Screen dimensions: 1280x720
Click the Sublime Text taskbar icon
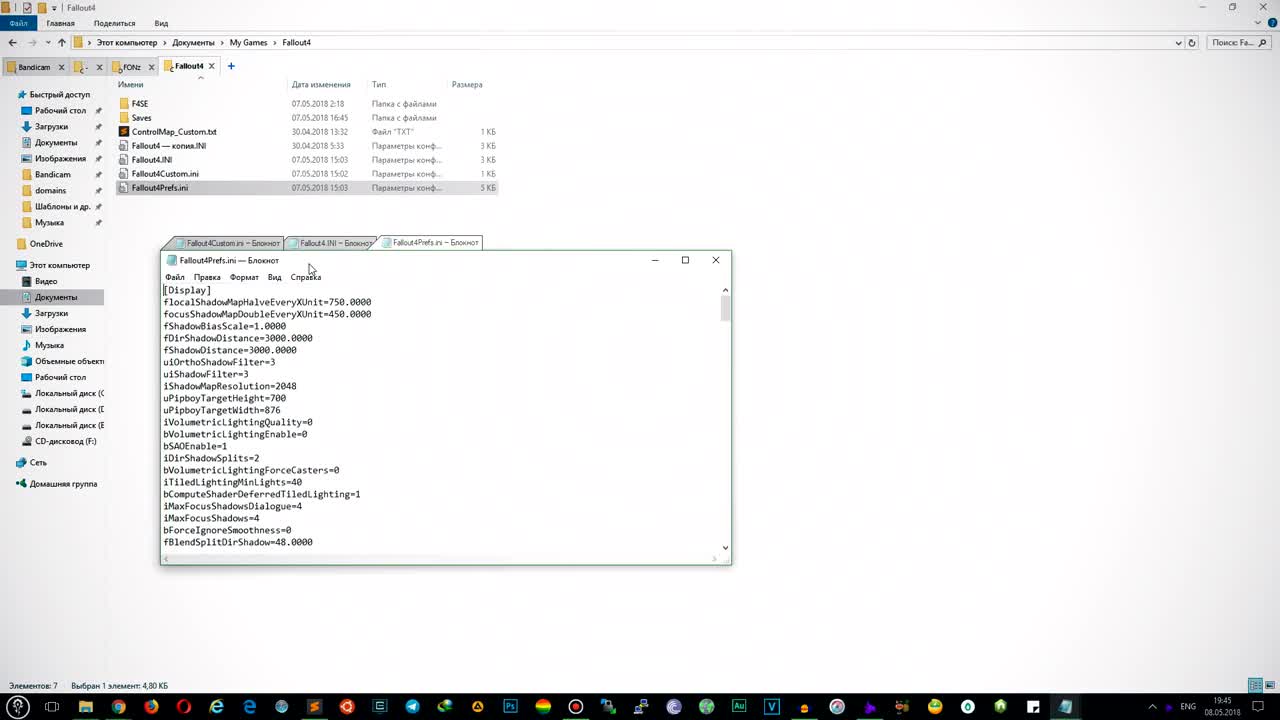(x=314, y=707)
